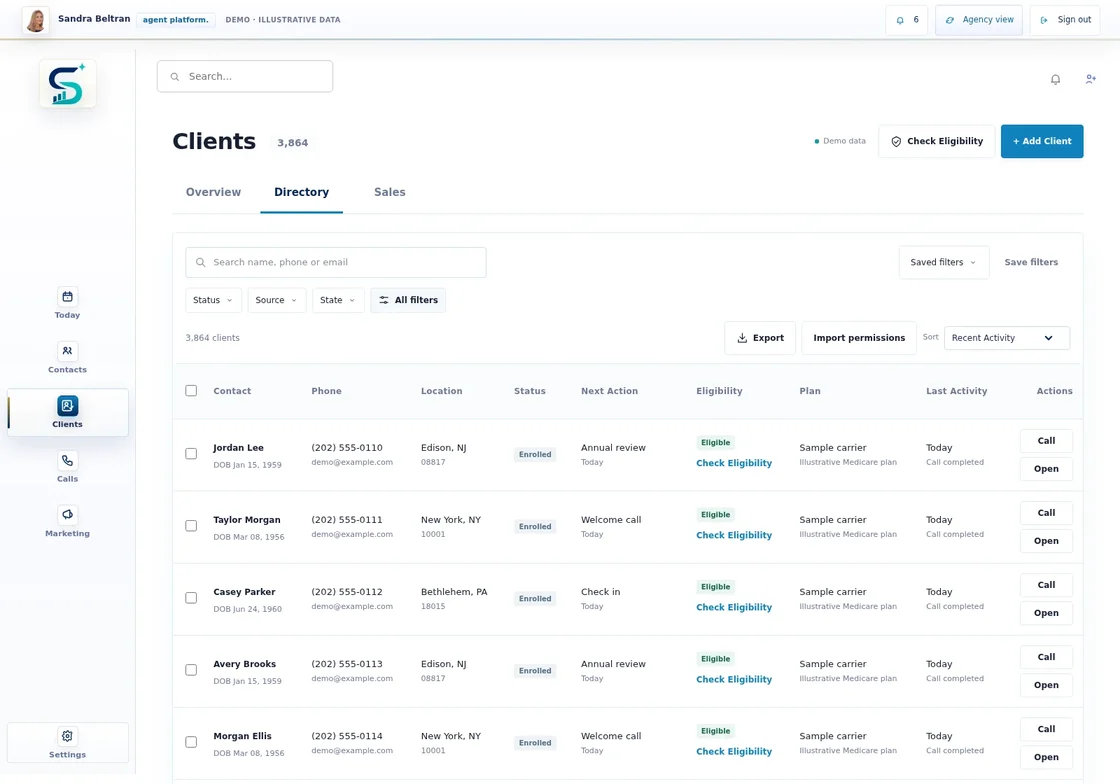Expand the Status filter dropdown
1120x784 pixels.
(x=213, y=300)
